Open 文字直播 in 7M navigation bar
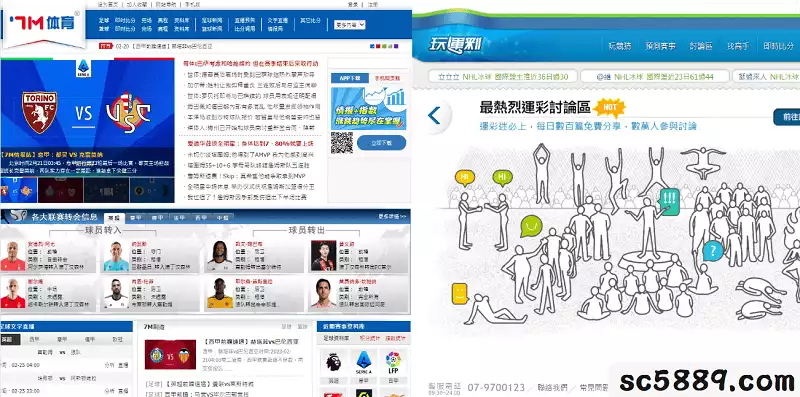800x397 pixels. (278, 21)
